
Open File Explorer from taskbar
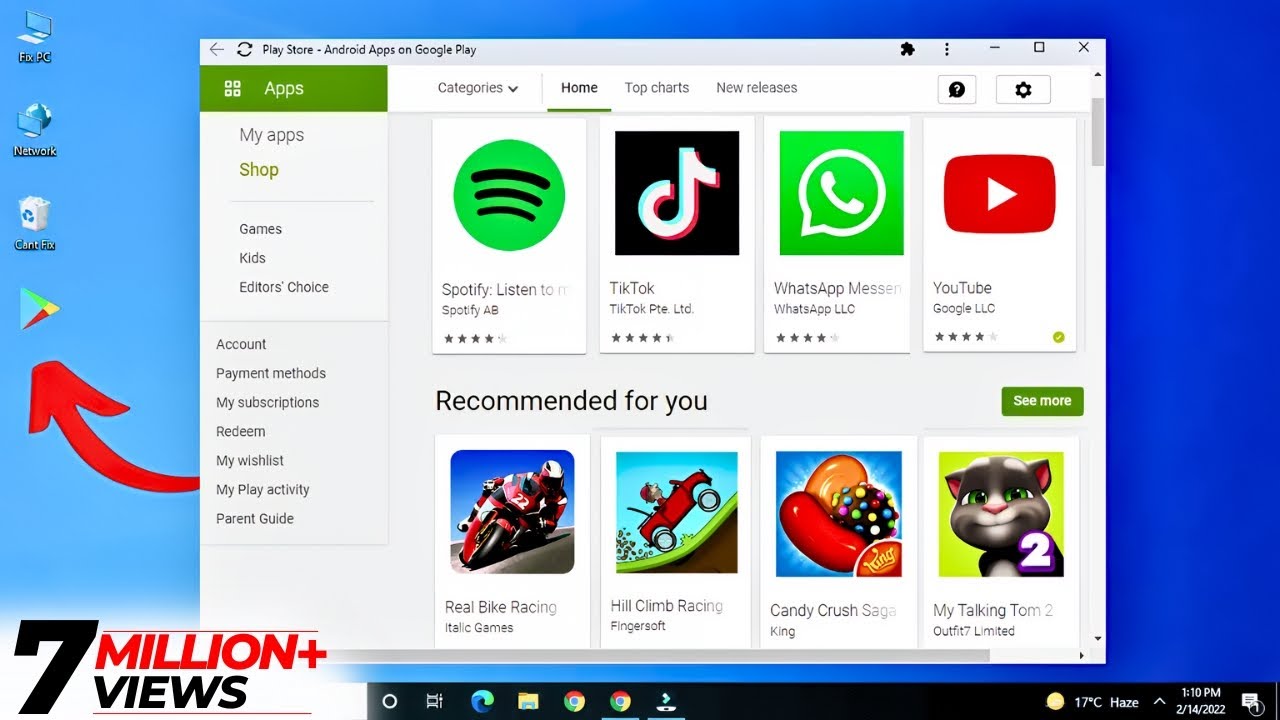click(x=528, y=701)
